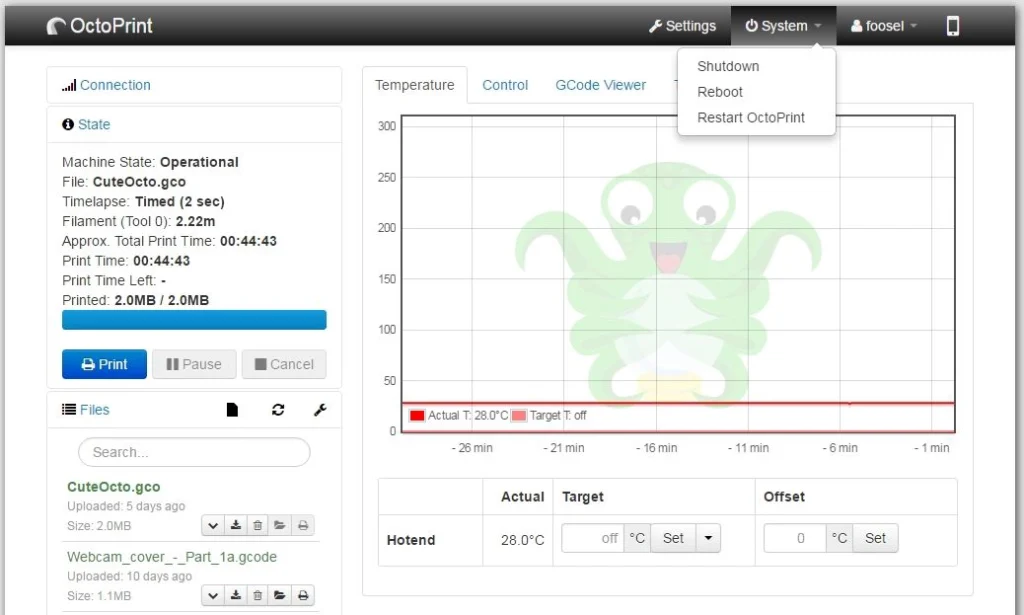
Task: Switch to the Control tab
Action: click(505, 85)
